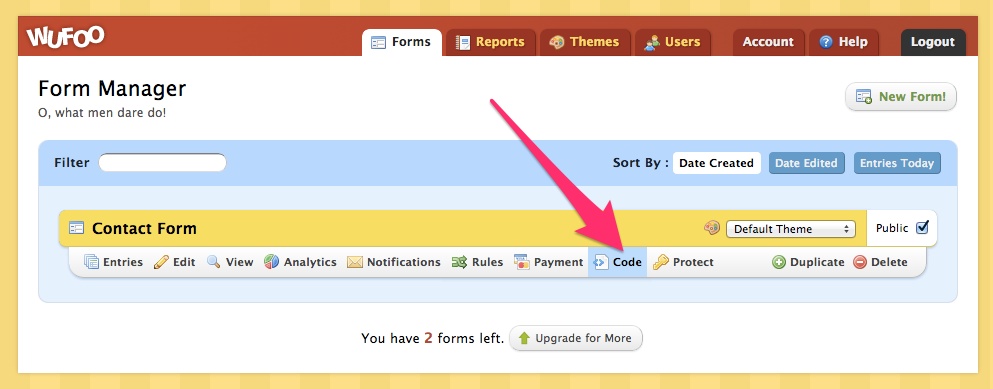Image resolution: width=993 pixels, height=389 pixels.
Task: Sort forms by Entries Today
Action: click(897, 163)
